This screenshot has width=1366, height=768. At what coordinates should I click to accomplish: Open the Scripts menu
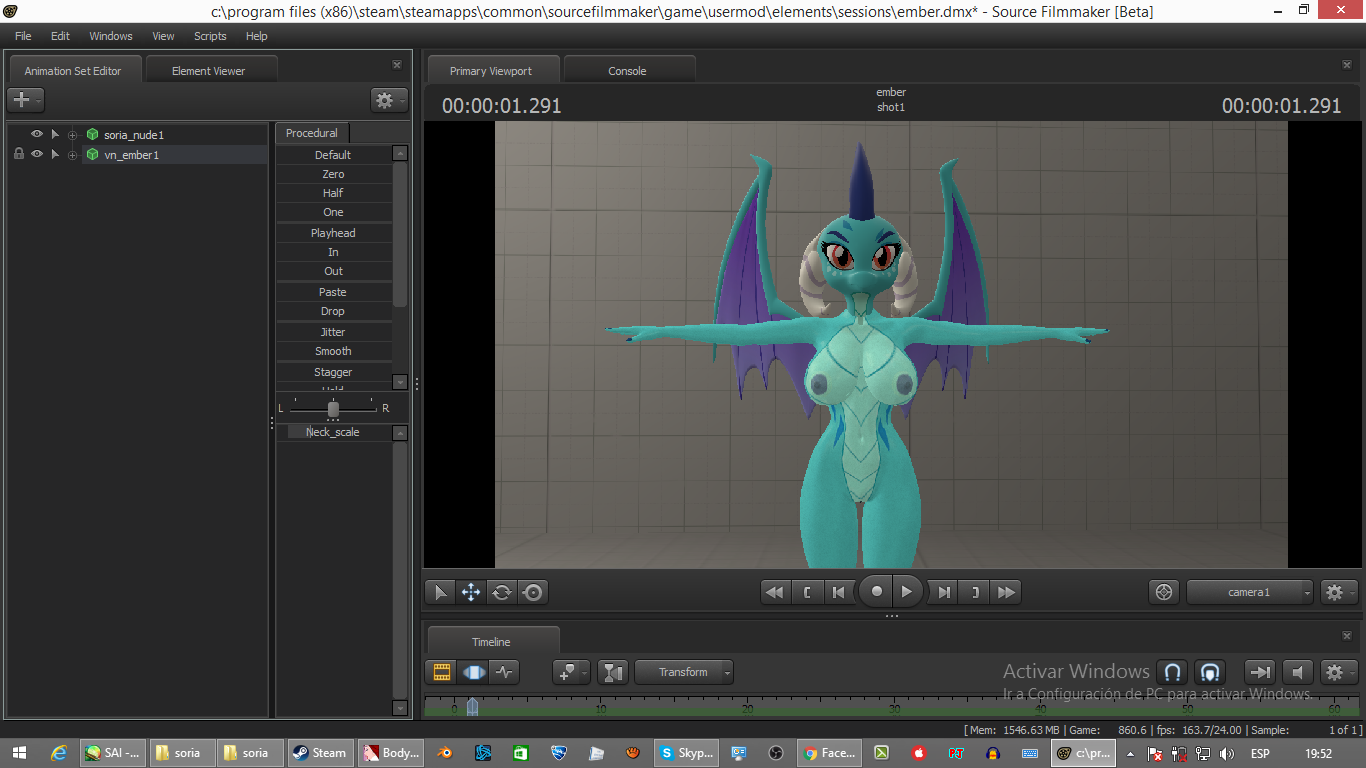(210, 36)
